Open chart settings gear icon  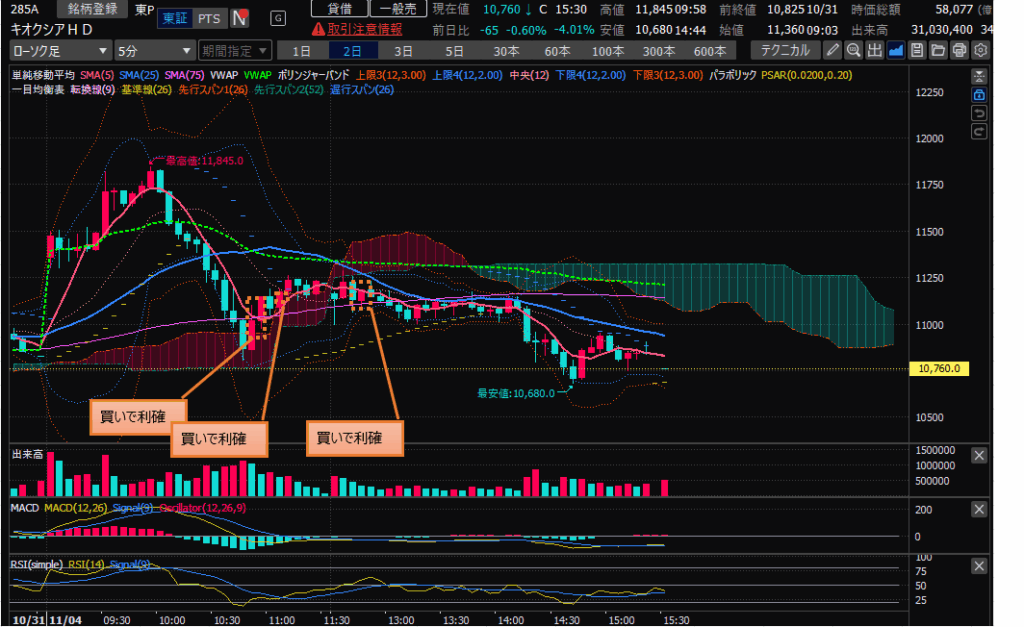tap(981, 50)
